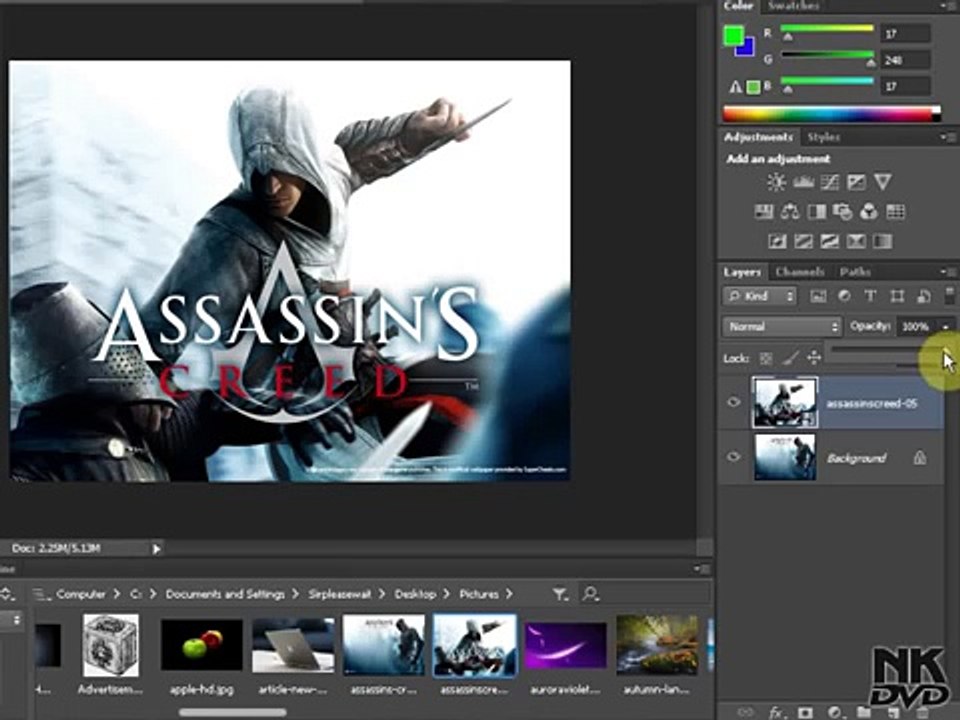This screenshot has height=720, width=960.
Task: Open the Color panel menu
Action: [947, 6]
